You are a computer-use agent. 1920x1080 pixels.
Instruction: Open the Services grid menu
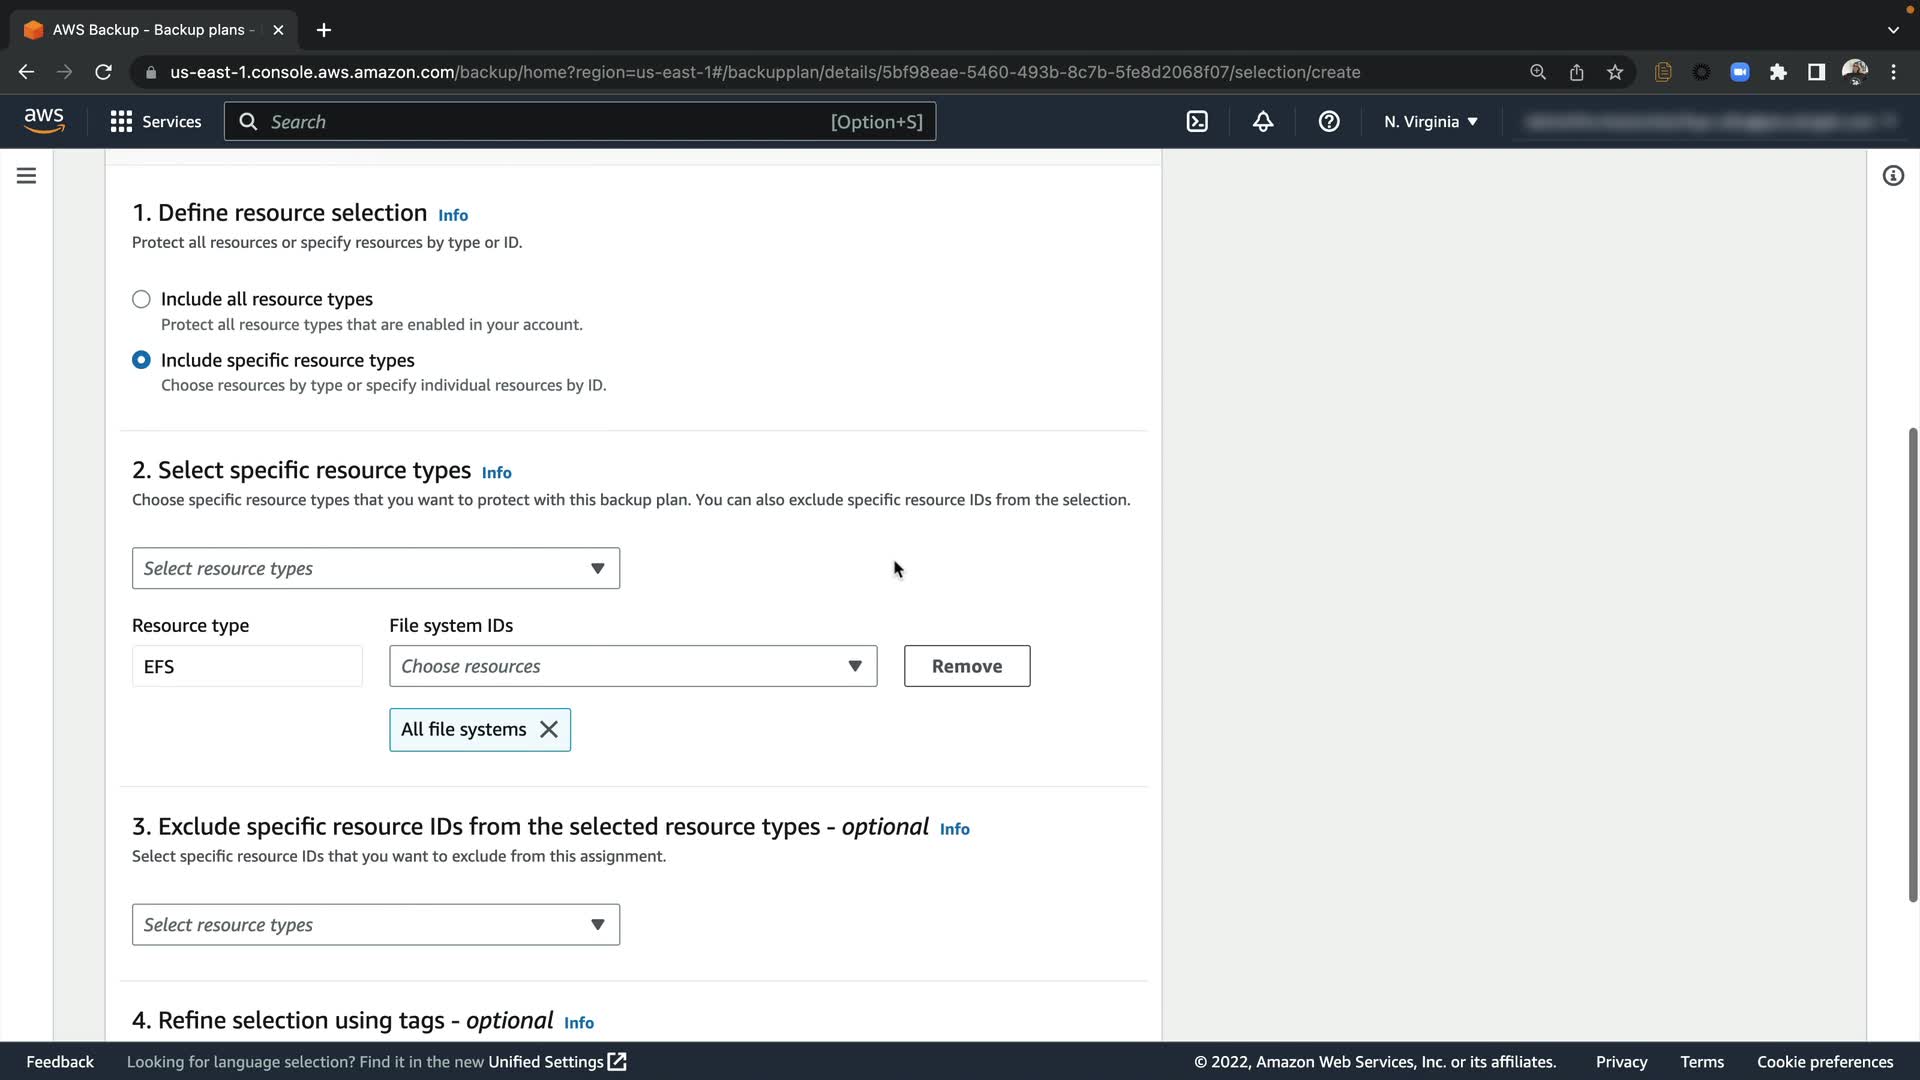pos(156,122)
